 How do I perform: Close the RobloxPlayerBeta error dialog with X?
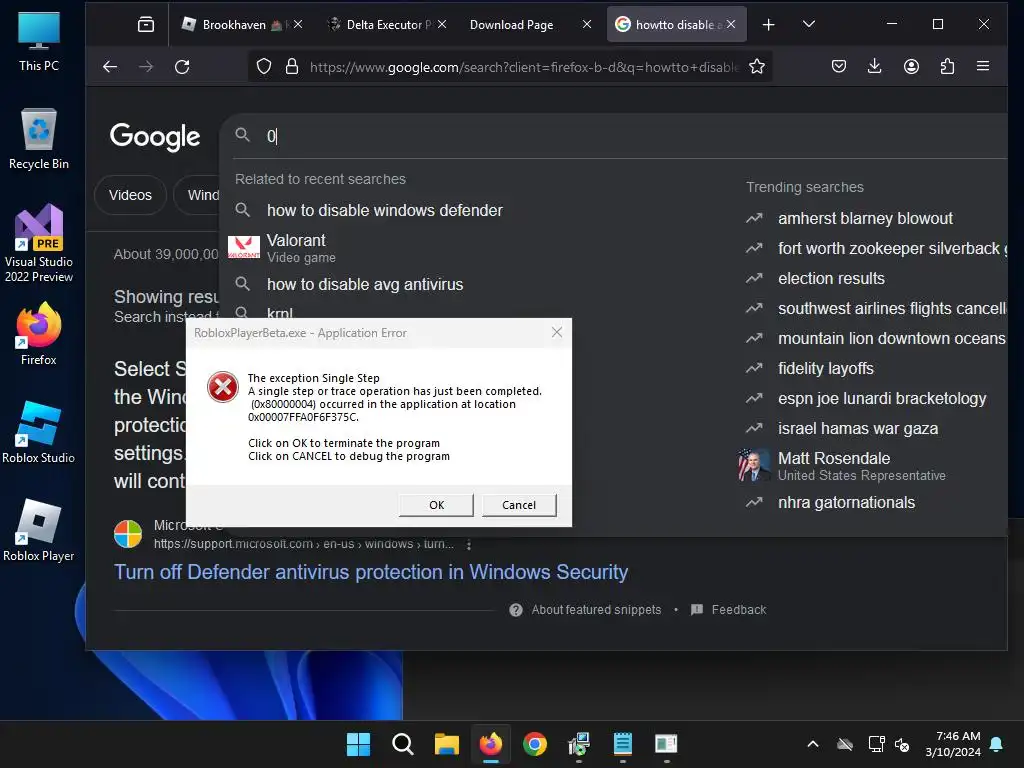tap(556, 332)
